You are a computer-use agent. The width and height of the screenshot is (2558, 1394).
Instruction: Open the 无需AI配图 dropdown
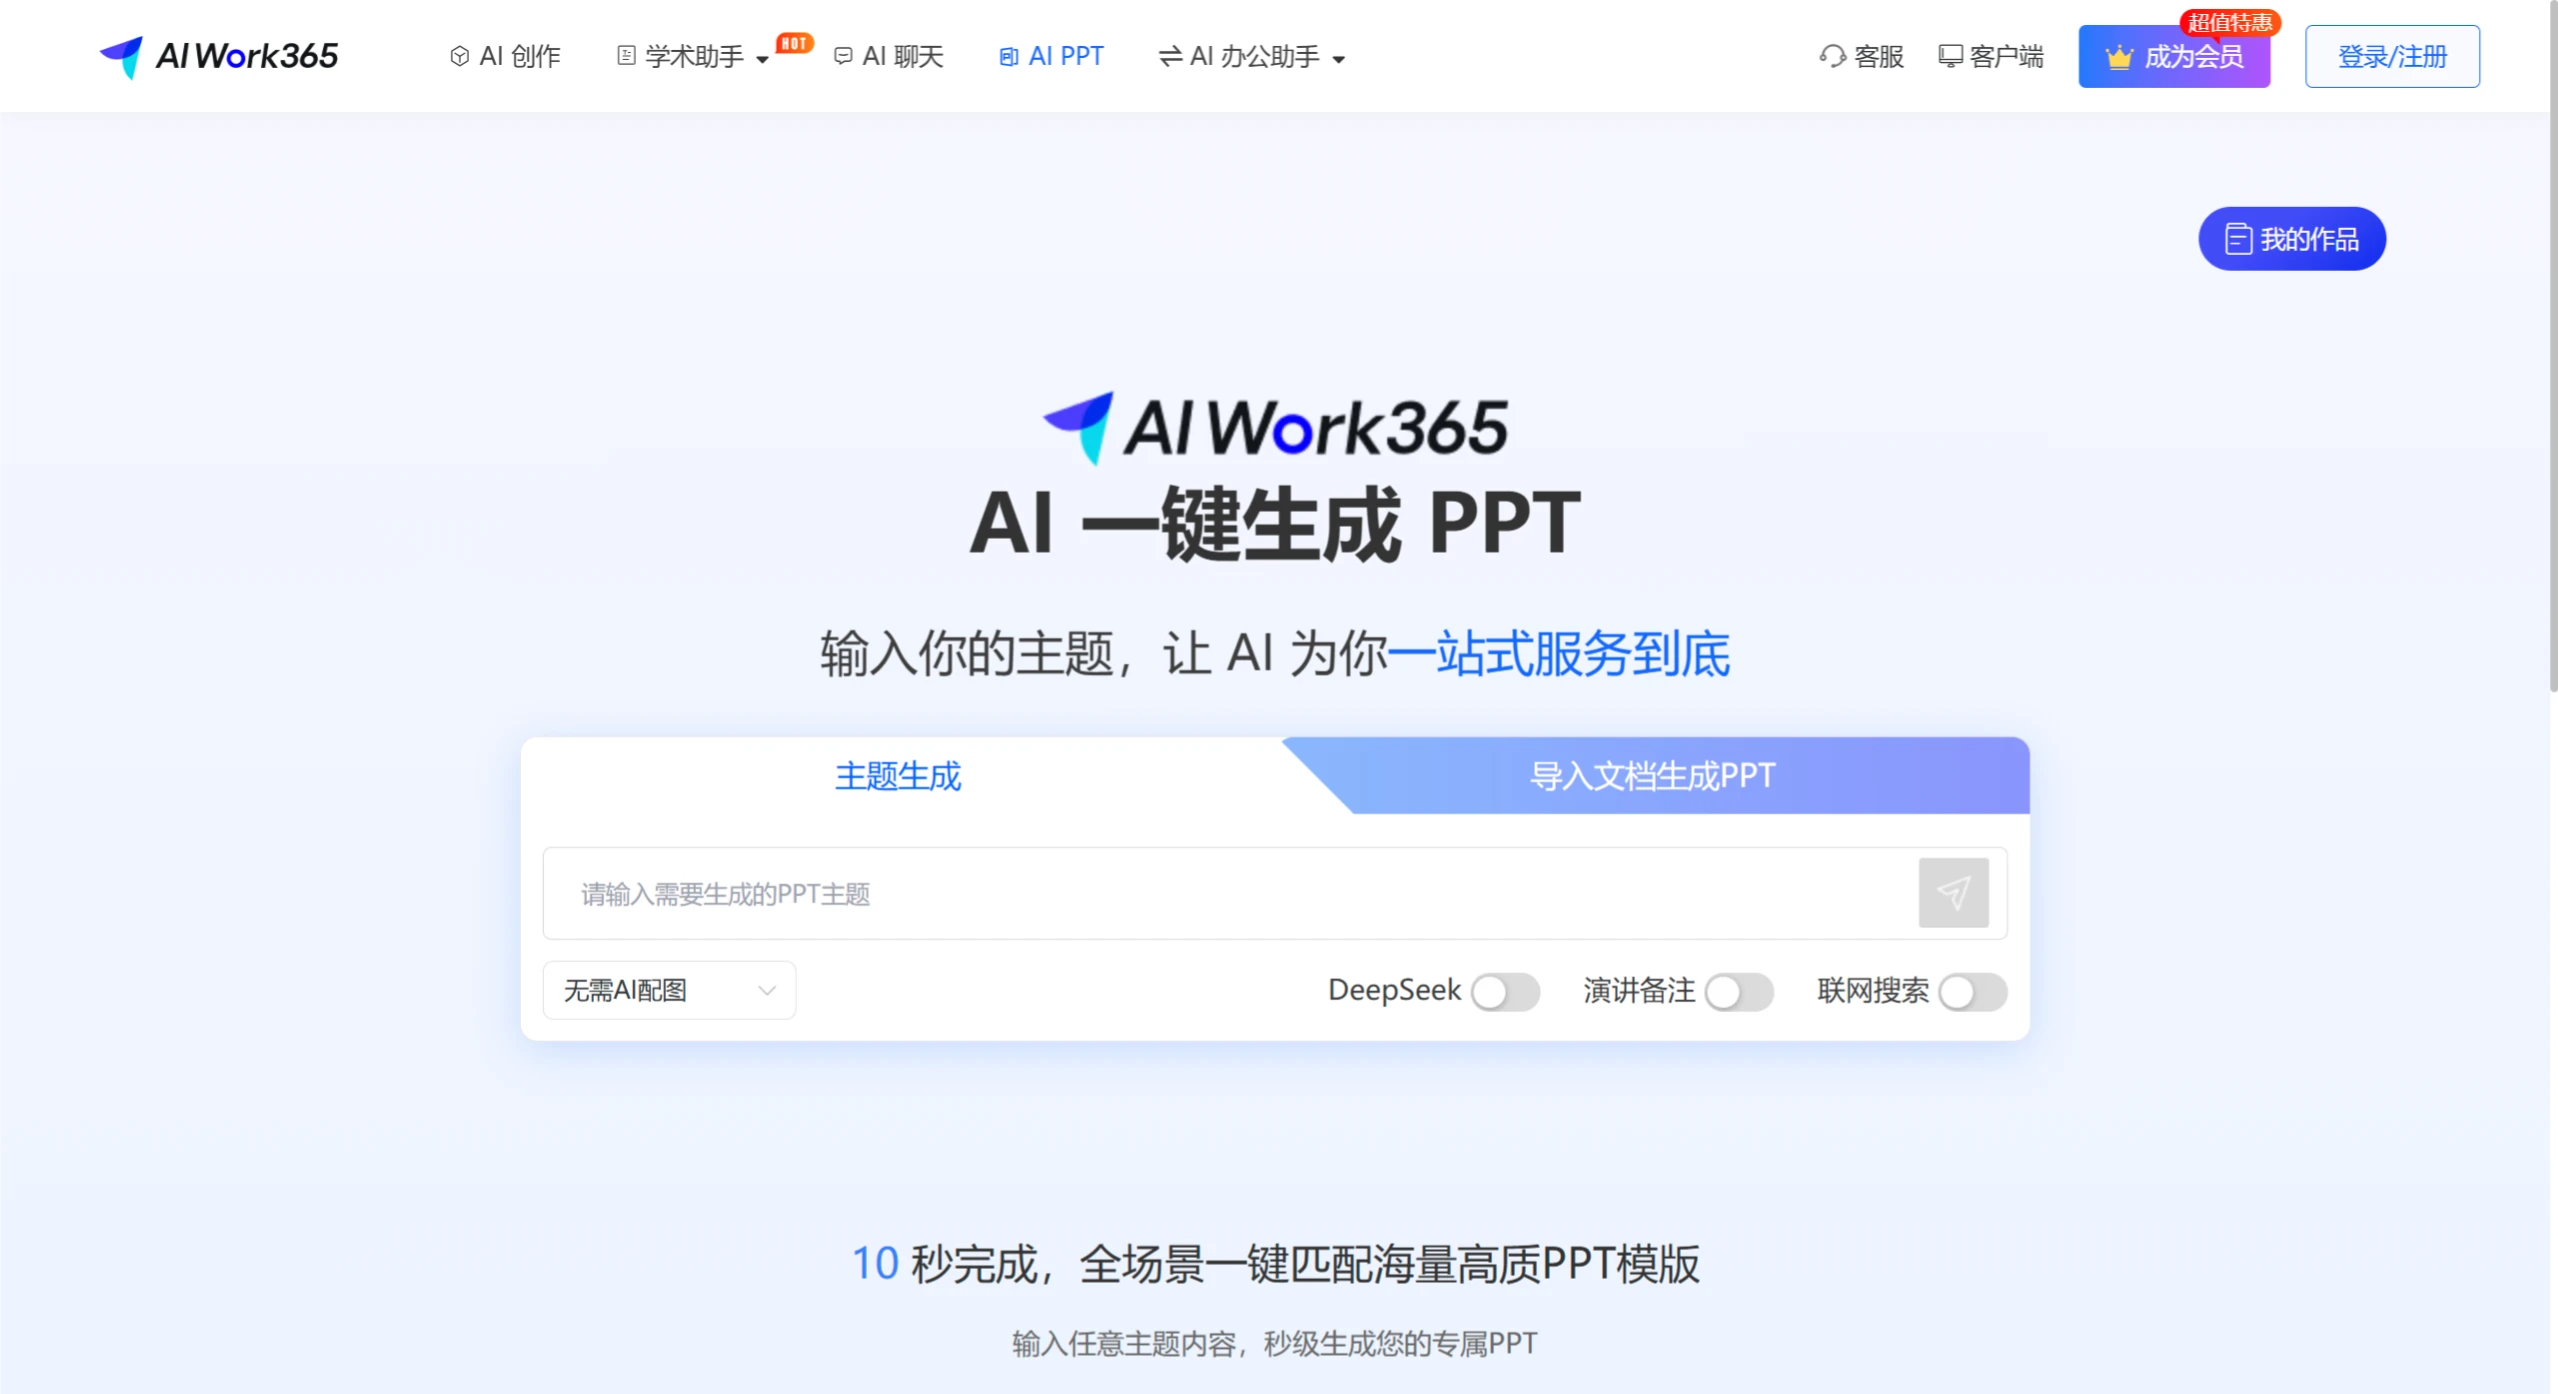pos(668,989)
